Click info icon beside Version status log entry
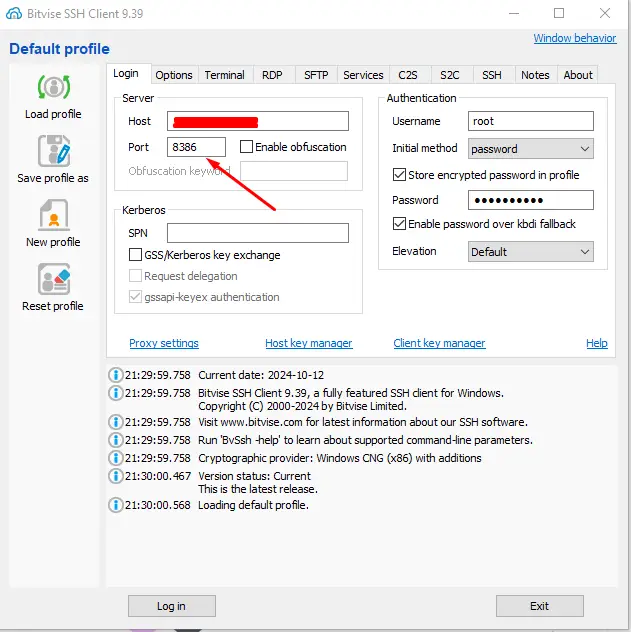This screenshot has width=631, height=632. click(x=116, y=476)
